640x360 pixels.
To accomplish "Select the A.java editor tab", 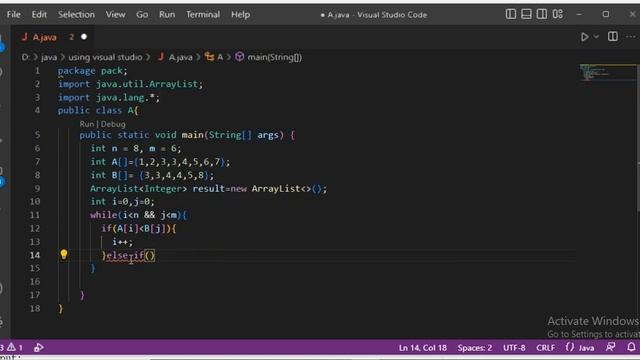I will 52,37.
